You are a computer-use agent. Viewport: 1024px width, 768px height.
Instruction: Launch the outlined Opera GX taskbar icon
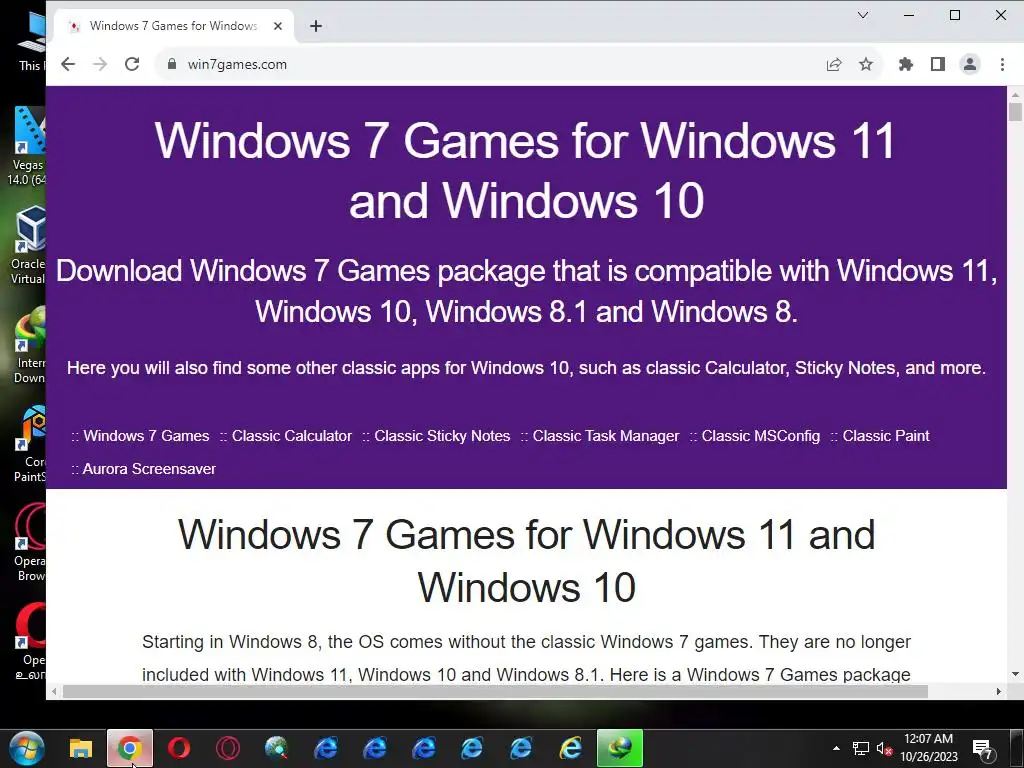pyautogui.click(x=228, y=748)
